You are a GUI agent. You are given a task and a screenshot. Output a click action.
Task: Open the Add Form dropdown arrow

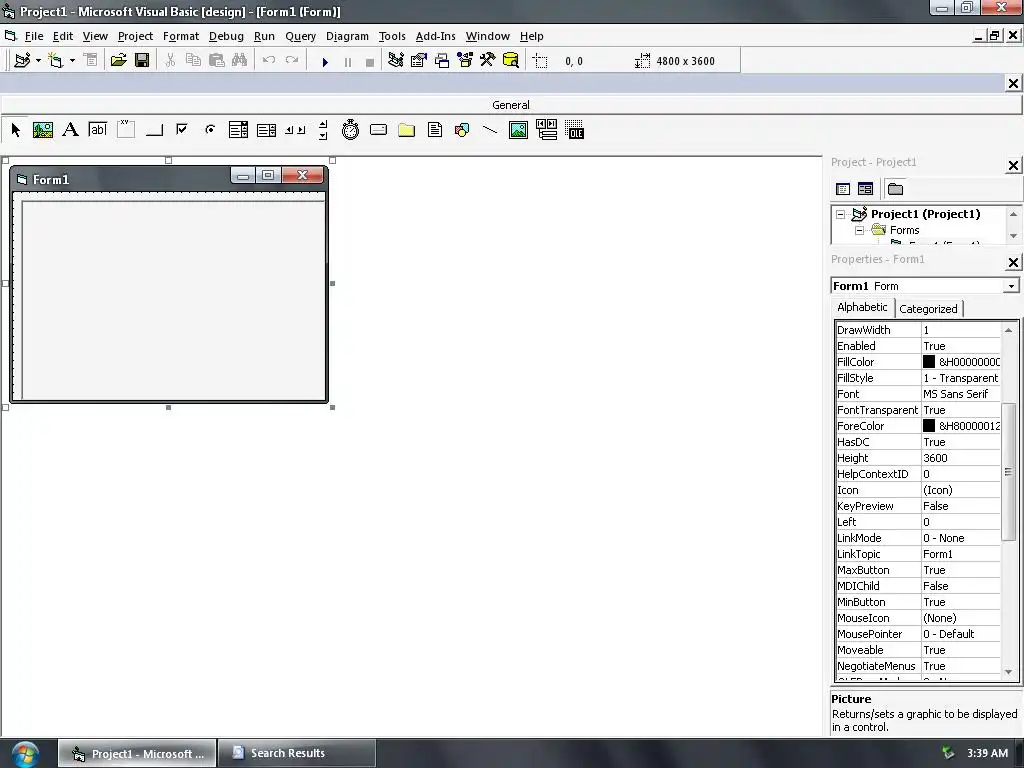72,61
